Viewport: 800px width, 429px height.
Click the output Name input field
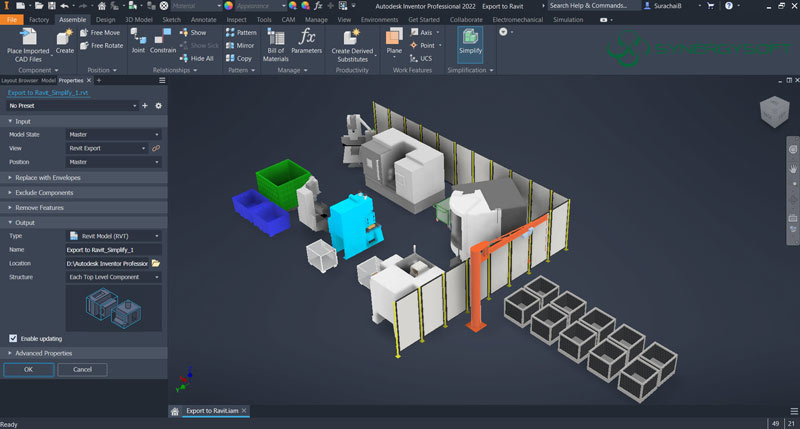pyautogui.click(x=113, y=250)
